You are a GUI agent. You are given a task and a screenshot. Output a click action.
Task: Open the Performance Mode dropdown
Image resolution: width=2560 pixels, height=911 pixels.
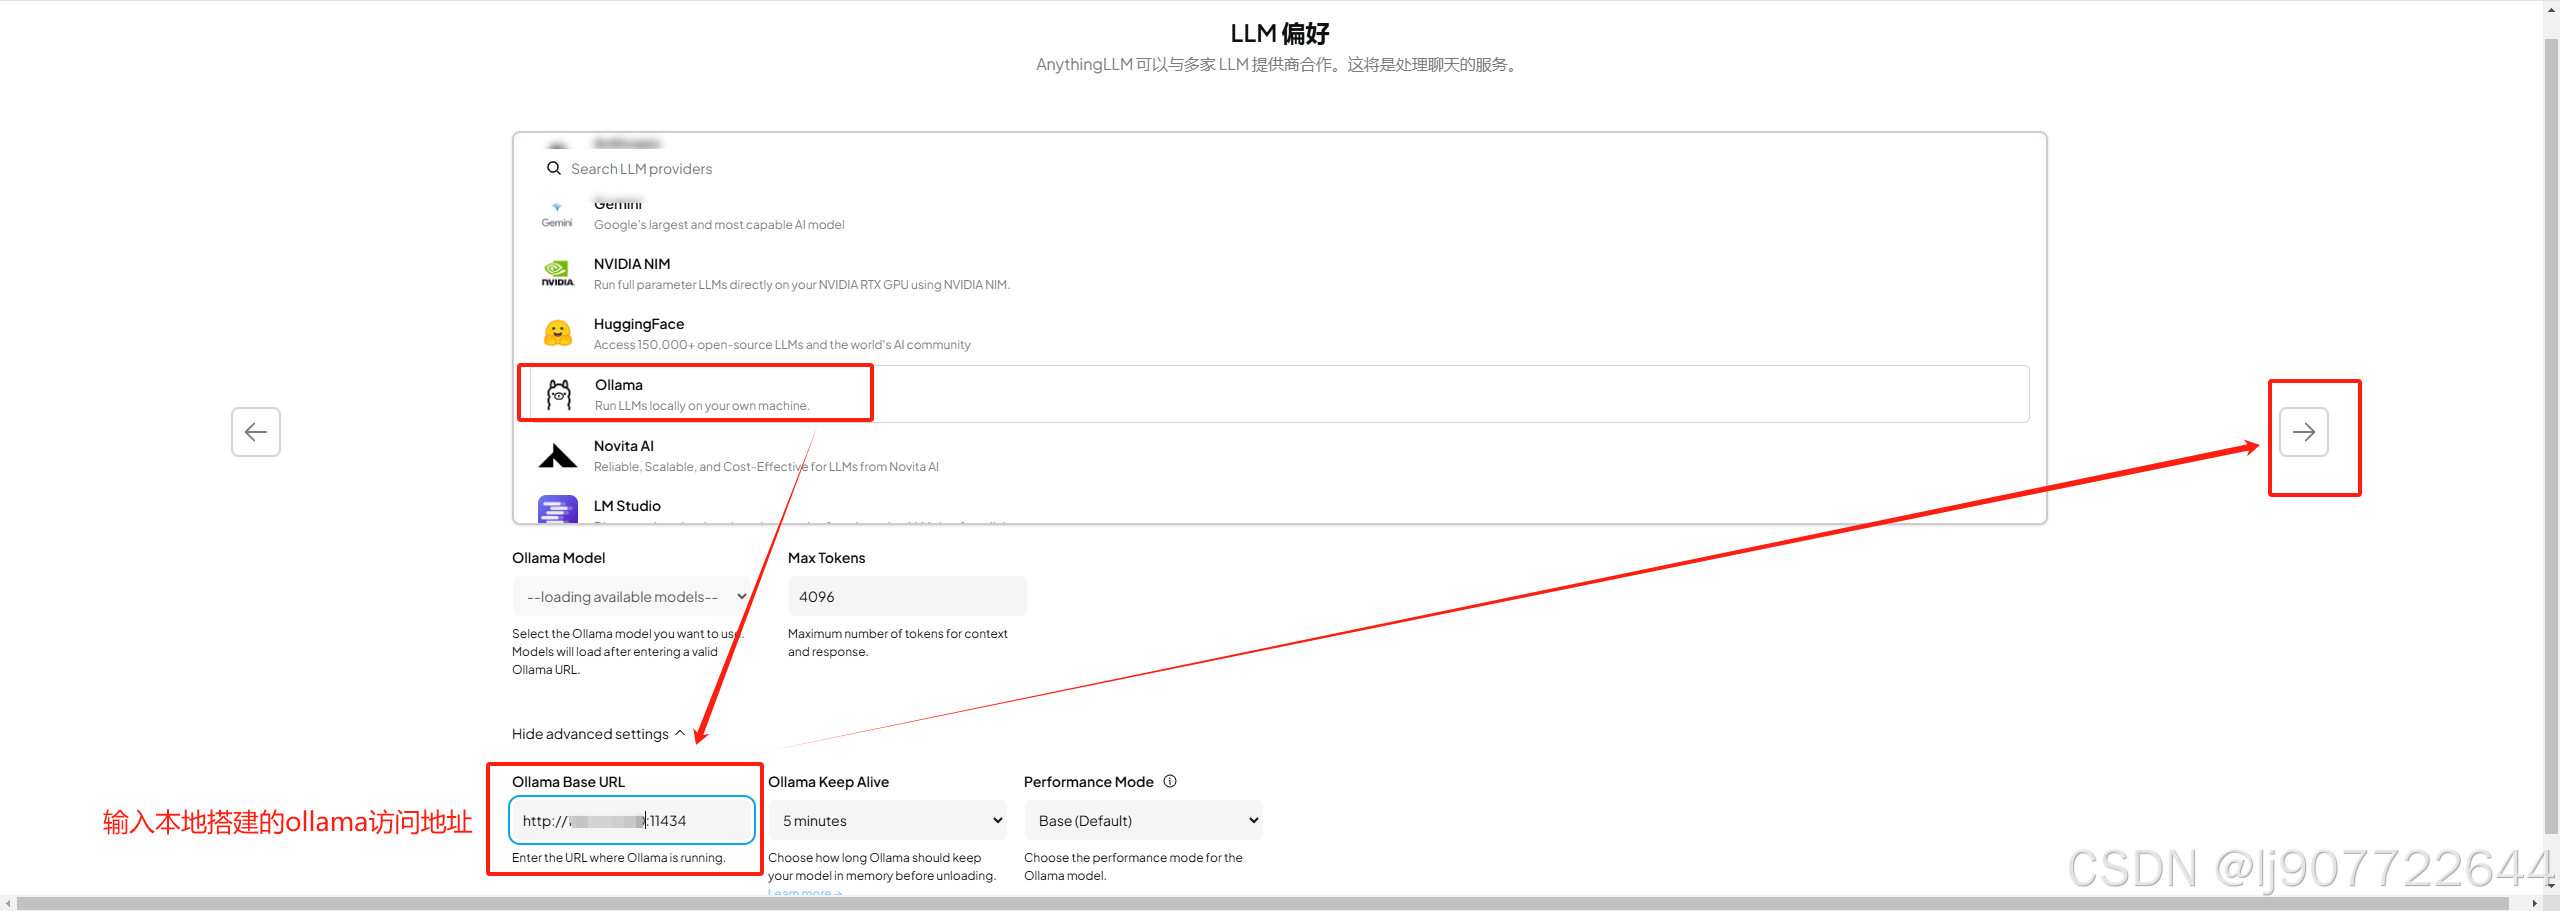tap(1143, 820)
